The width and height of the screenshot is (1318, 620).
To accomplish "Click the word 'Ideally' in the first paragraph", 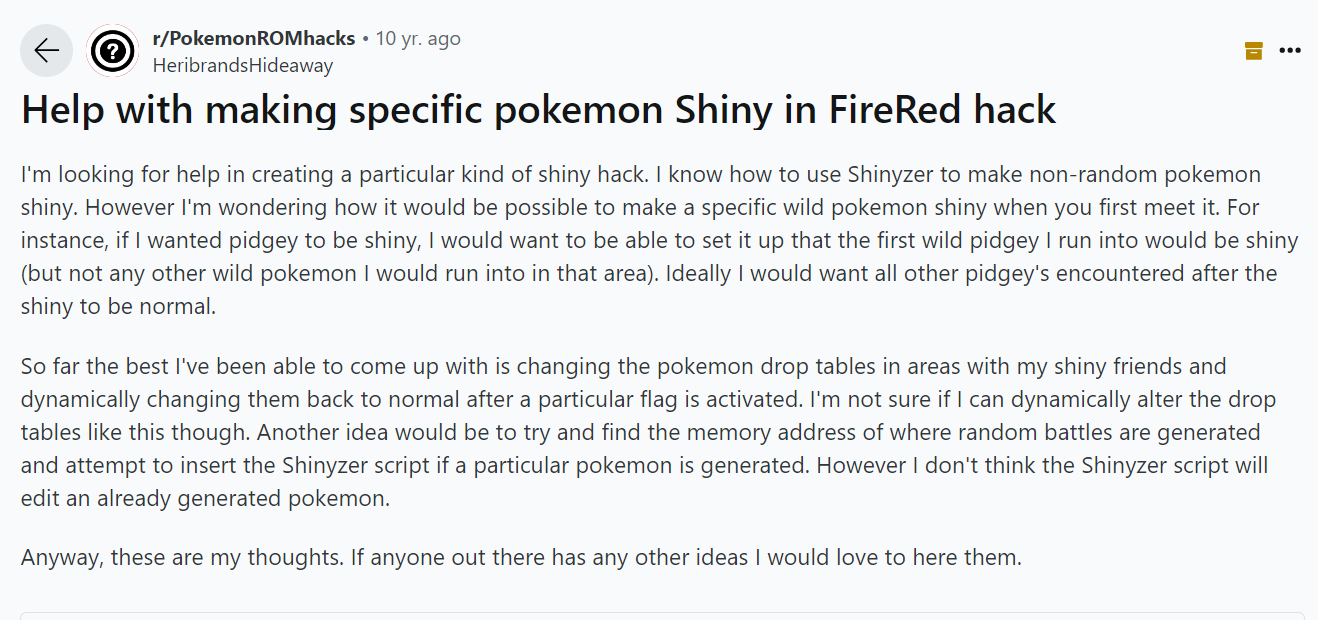I will point(693,273).
